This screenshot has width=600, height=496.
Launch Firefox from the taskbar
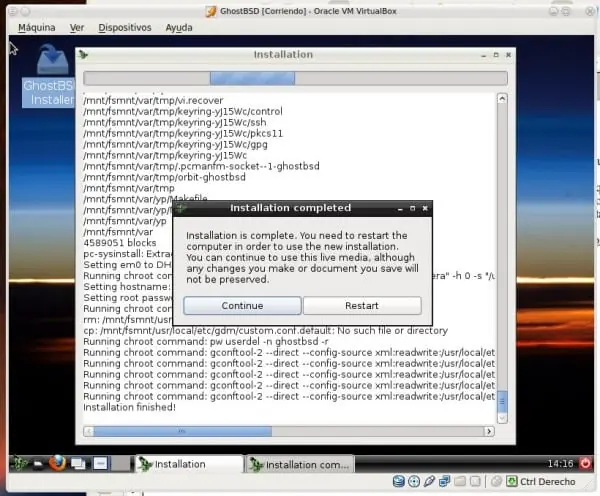coord(57,463)
